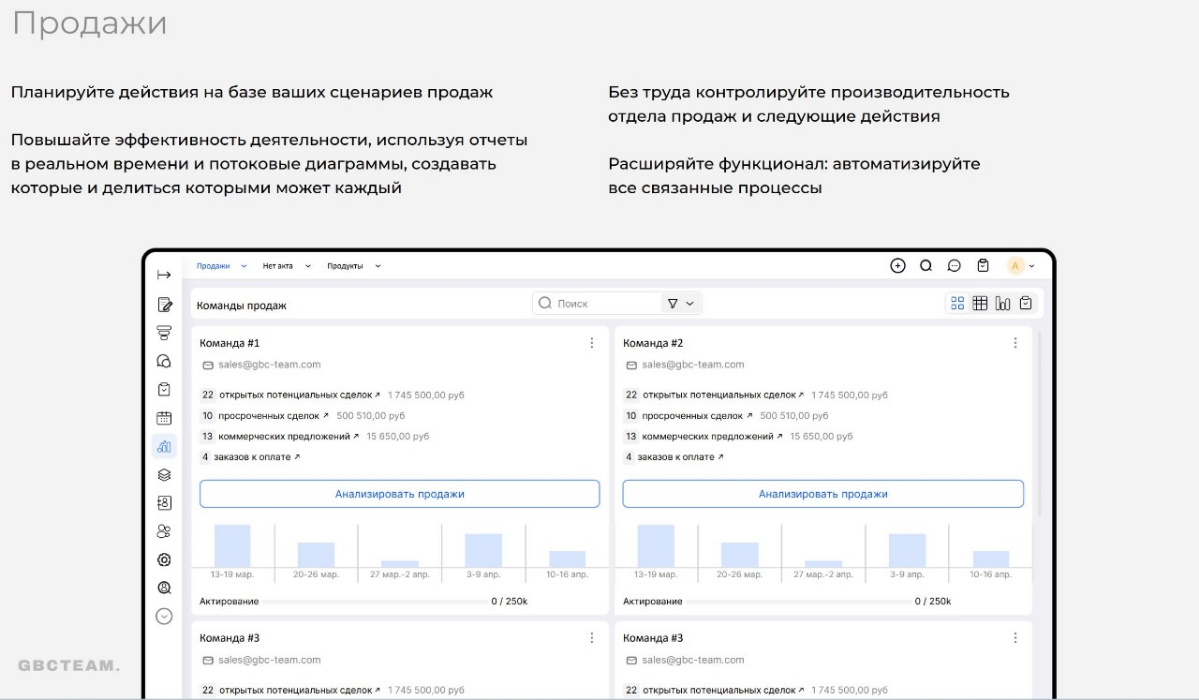Open the chat search icon in sidebar

click(x=164, y=361)
